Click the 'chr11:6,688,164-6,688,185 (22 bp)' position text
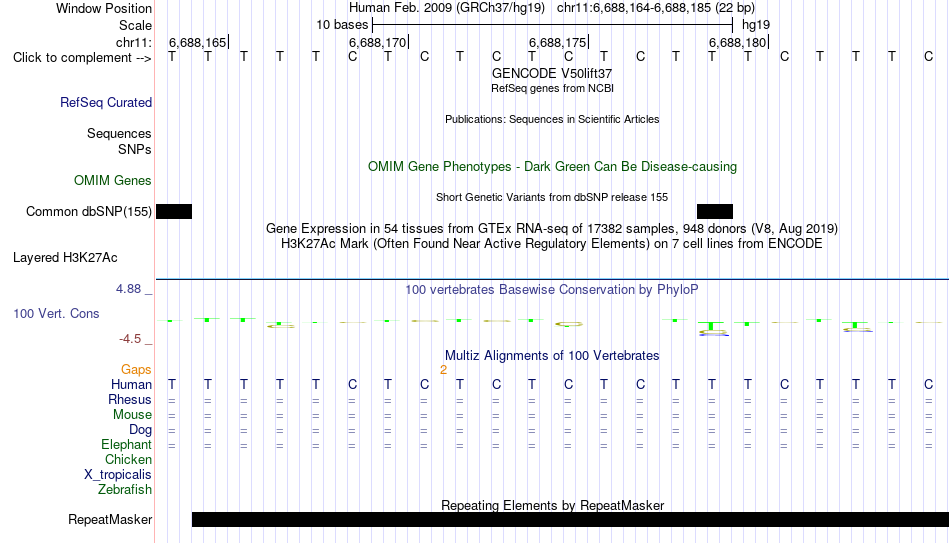This screenshot has width=950, height=543. 656,8
